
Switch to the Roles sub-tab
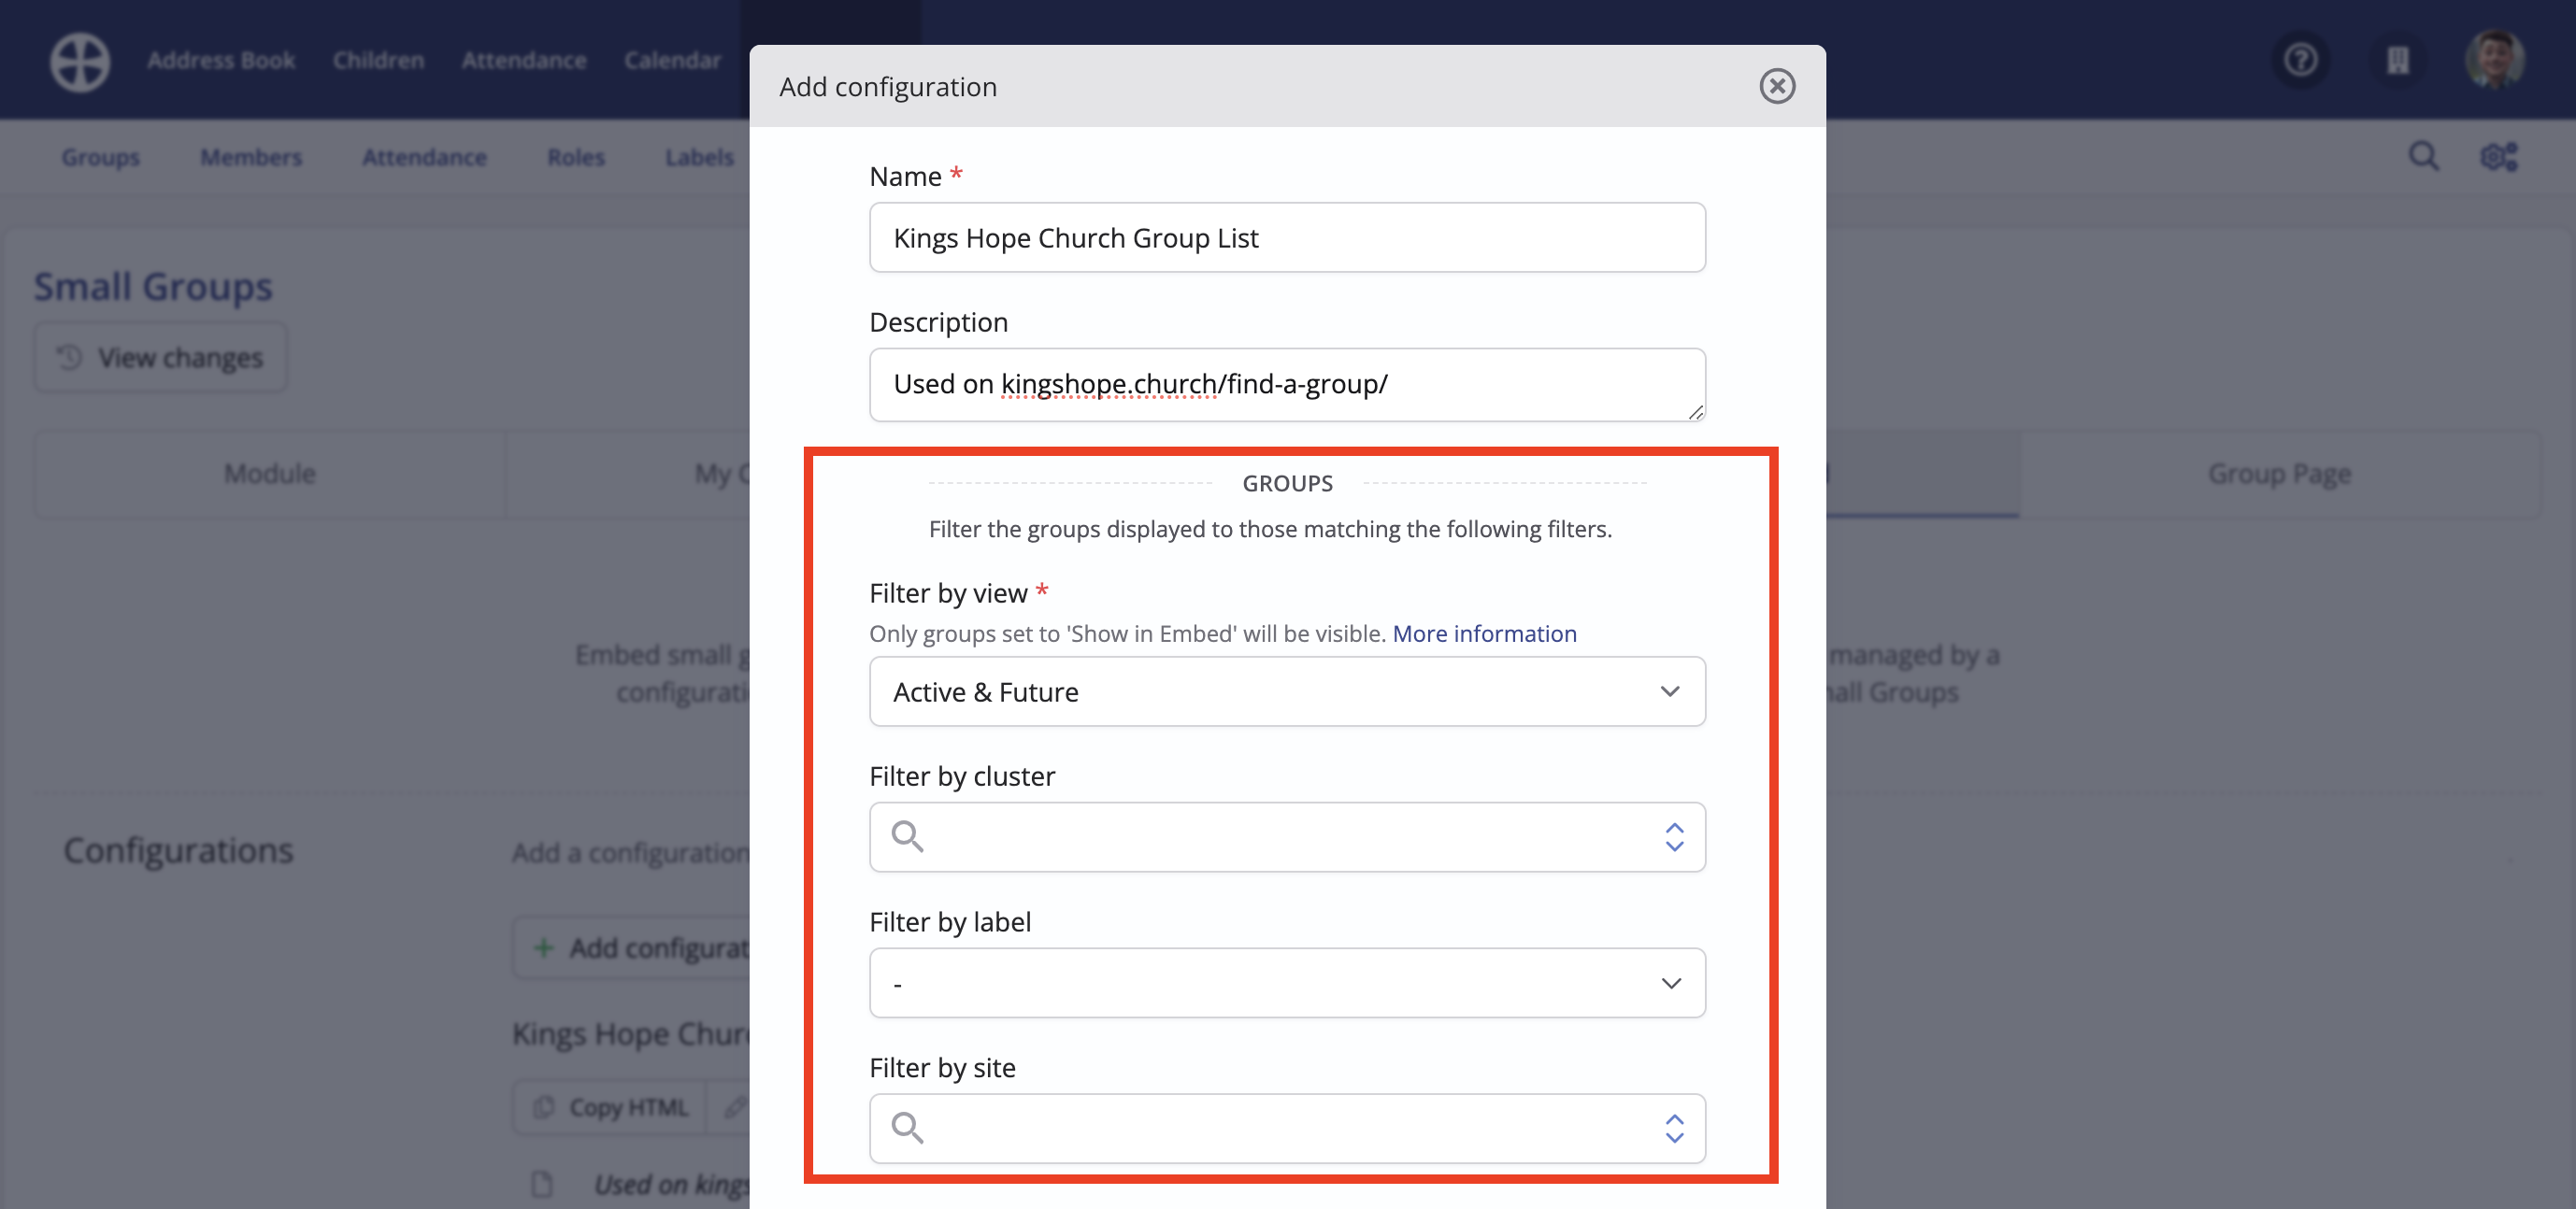(x=576, y=157)
